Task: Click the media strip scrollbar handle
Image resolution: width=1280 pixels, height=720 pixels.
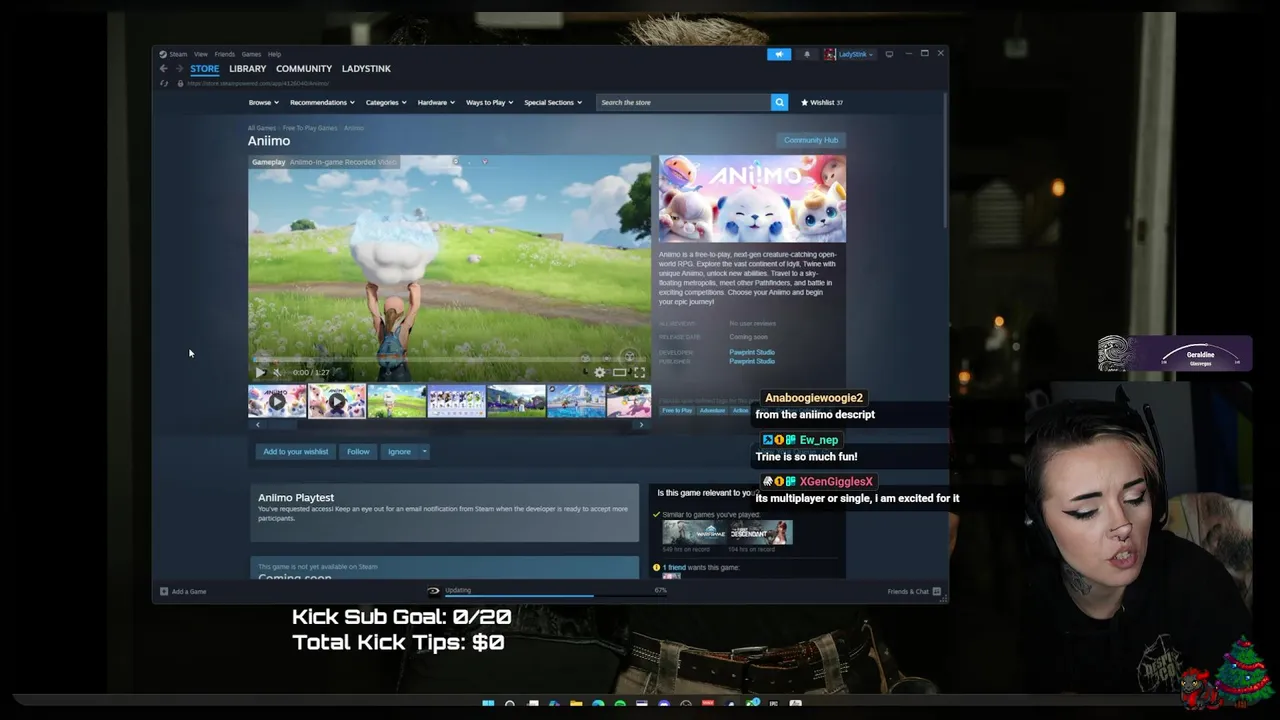Action: [x=282, y=424]
